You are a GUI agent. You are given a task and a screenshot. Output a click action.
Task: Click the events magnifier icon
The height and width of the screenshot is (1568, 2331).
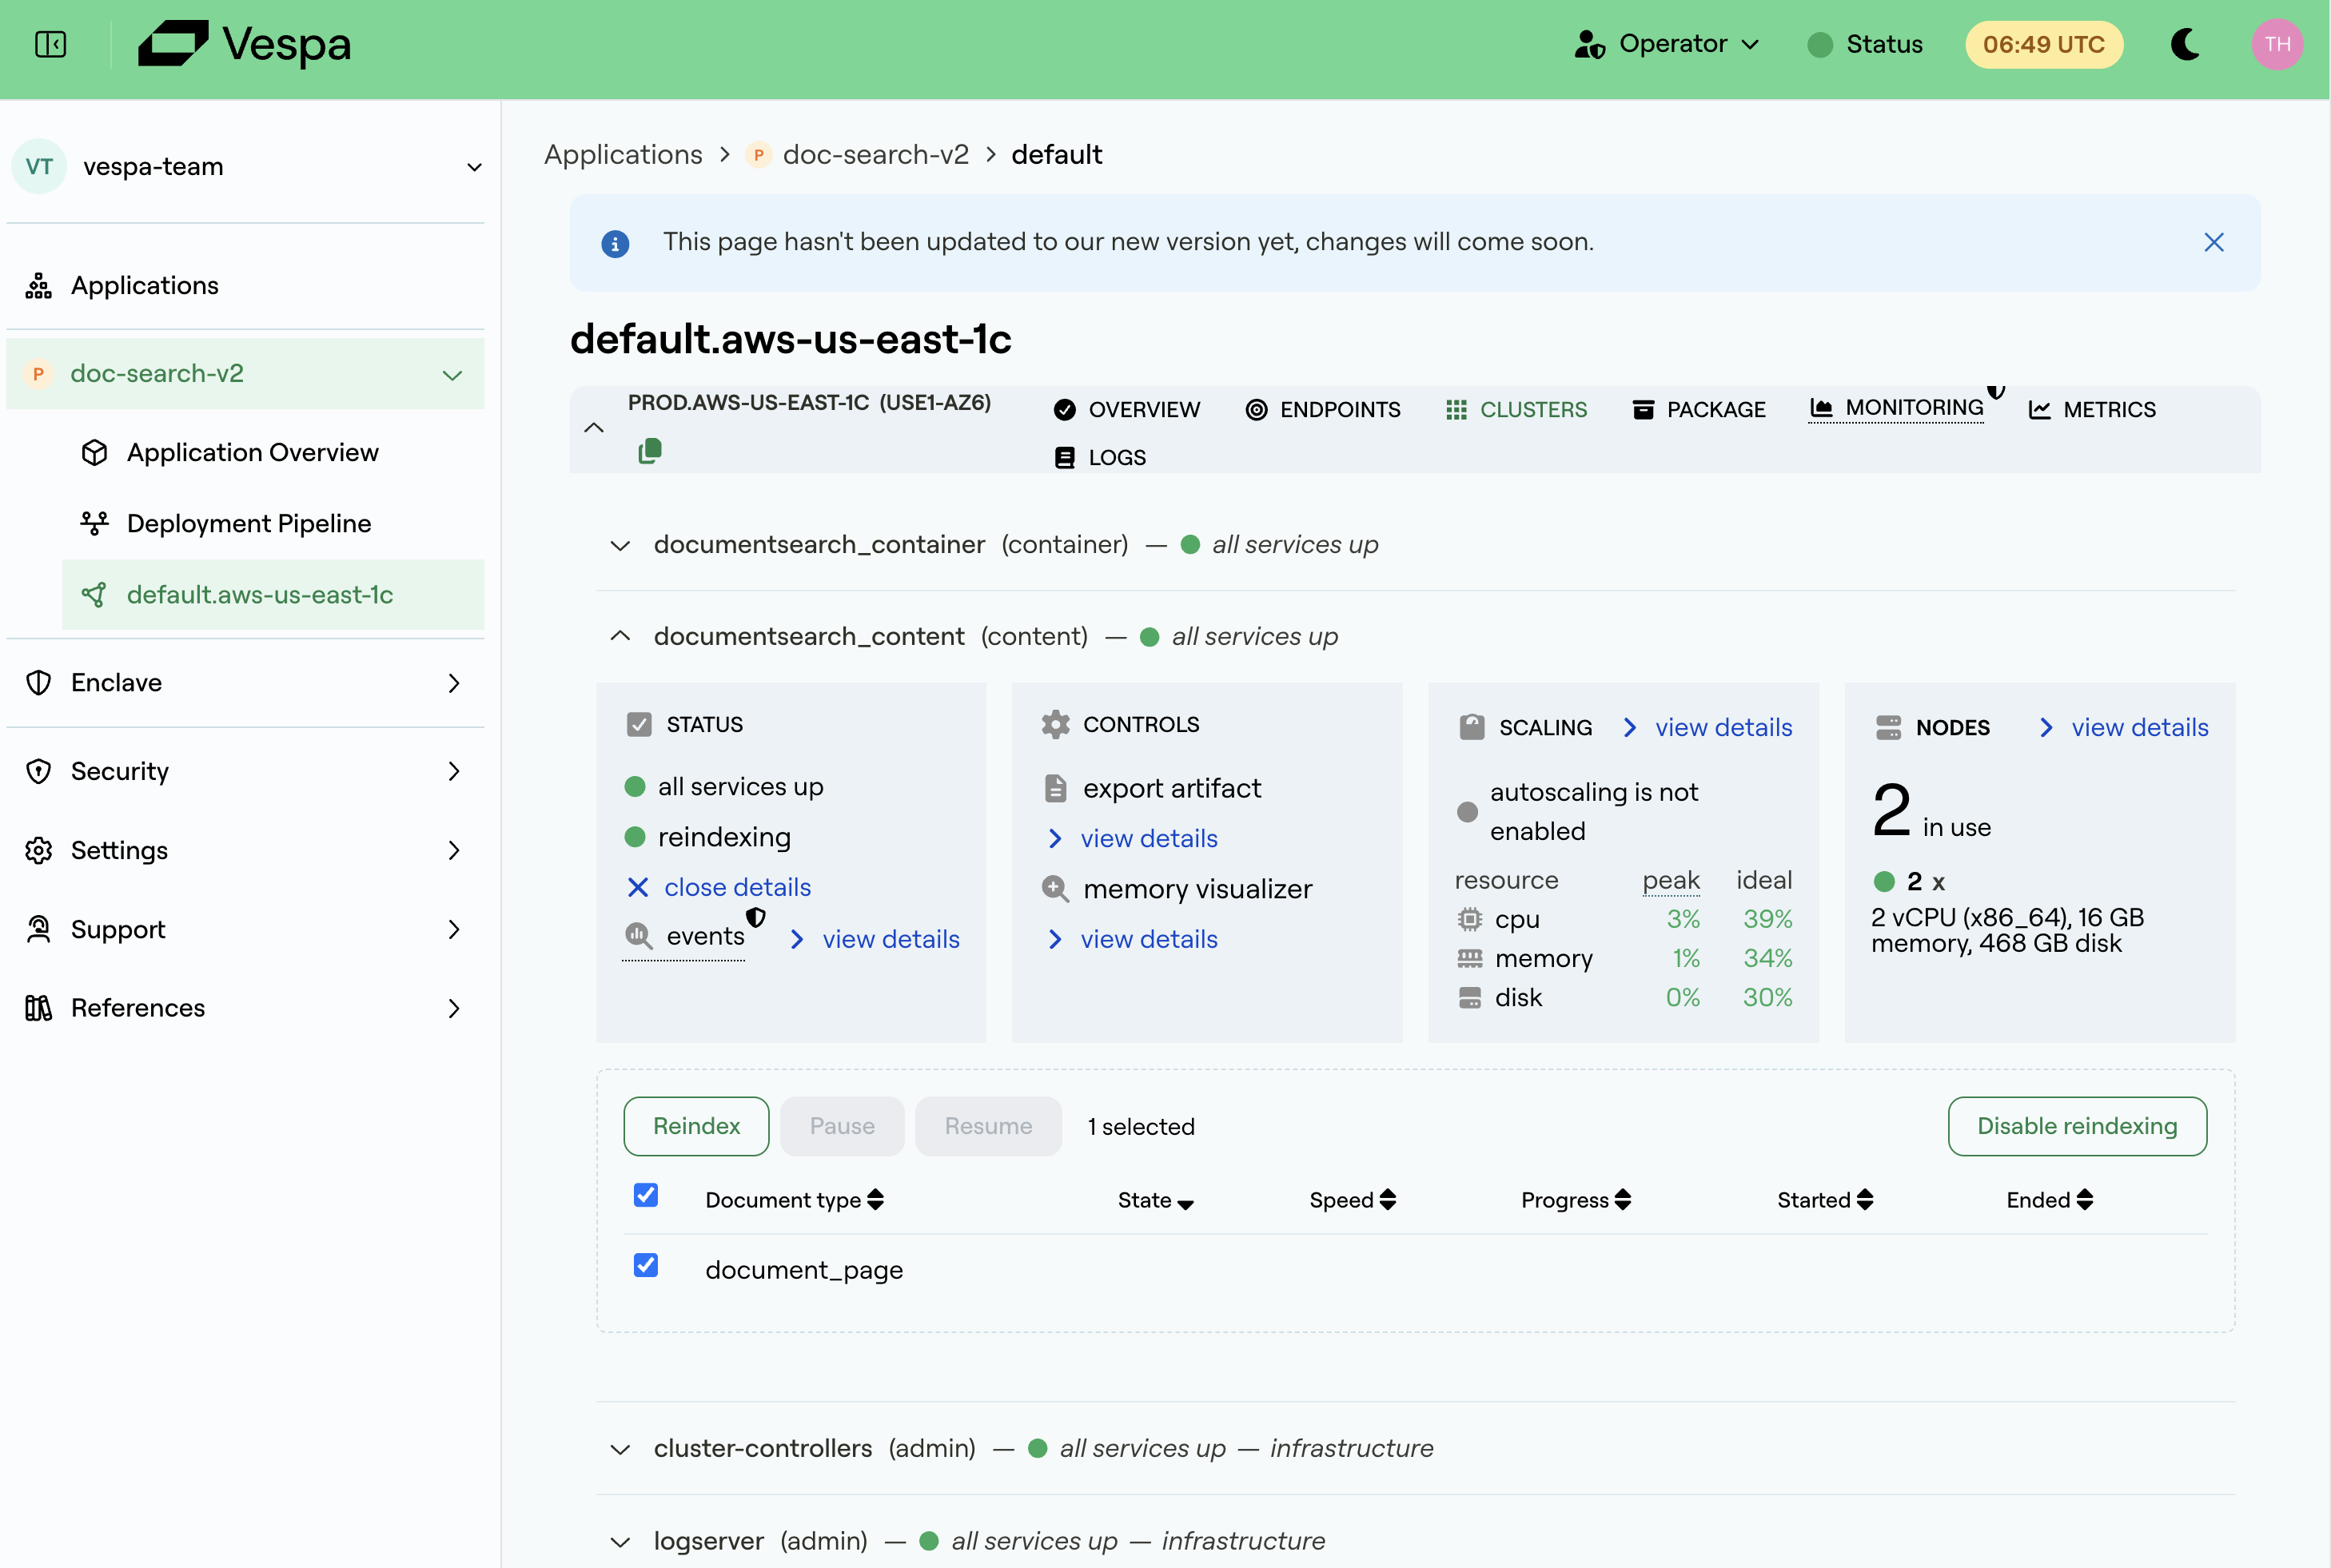click(638, 935)
